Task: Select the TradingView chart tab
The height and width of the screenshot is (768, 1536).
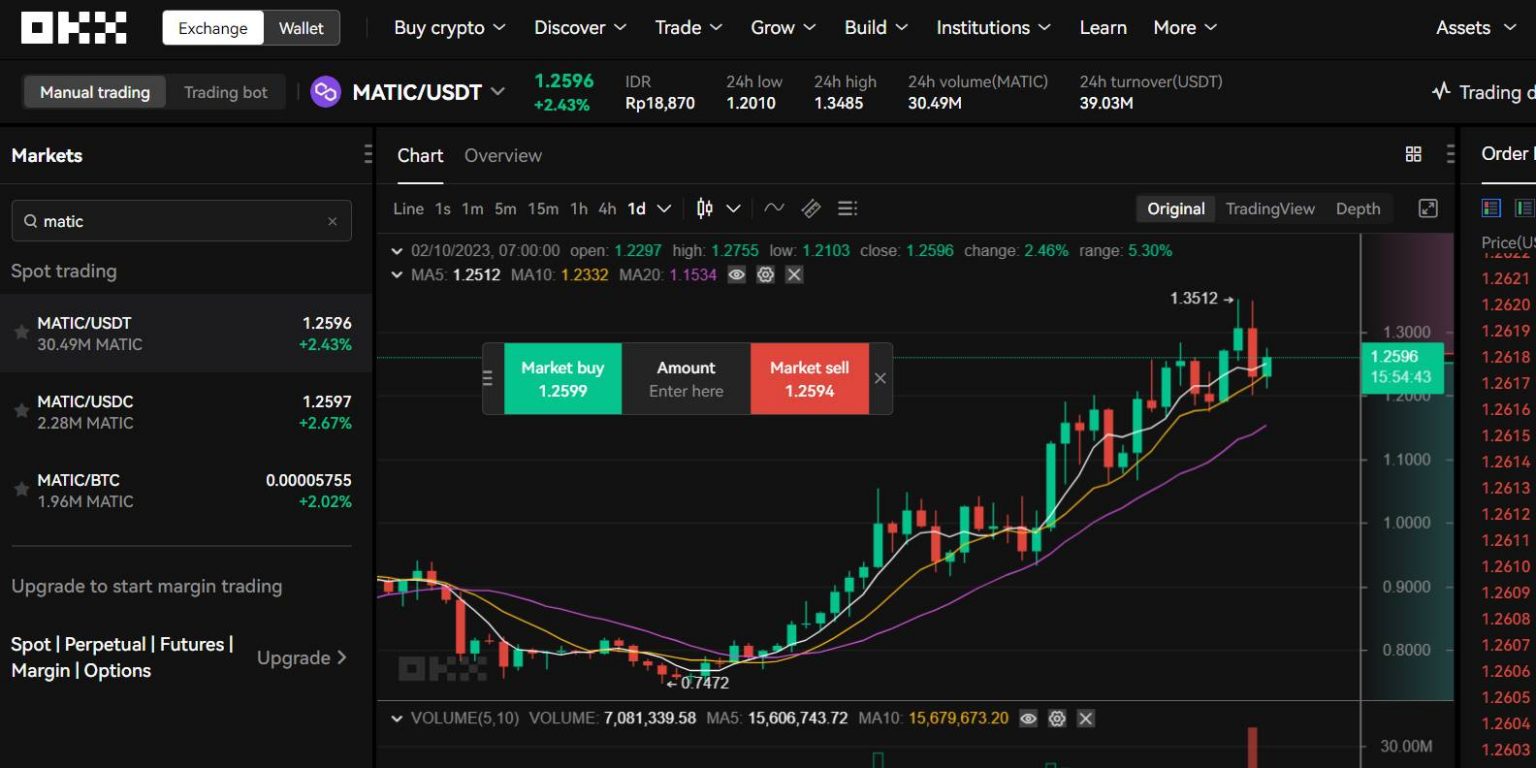Action: (1270, 208)
